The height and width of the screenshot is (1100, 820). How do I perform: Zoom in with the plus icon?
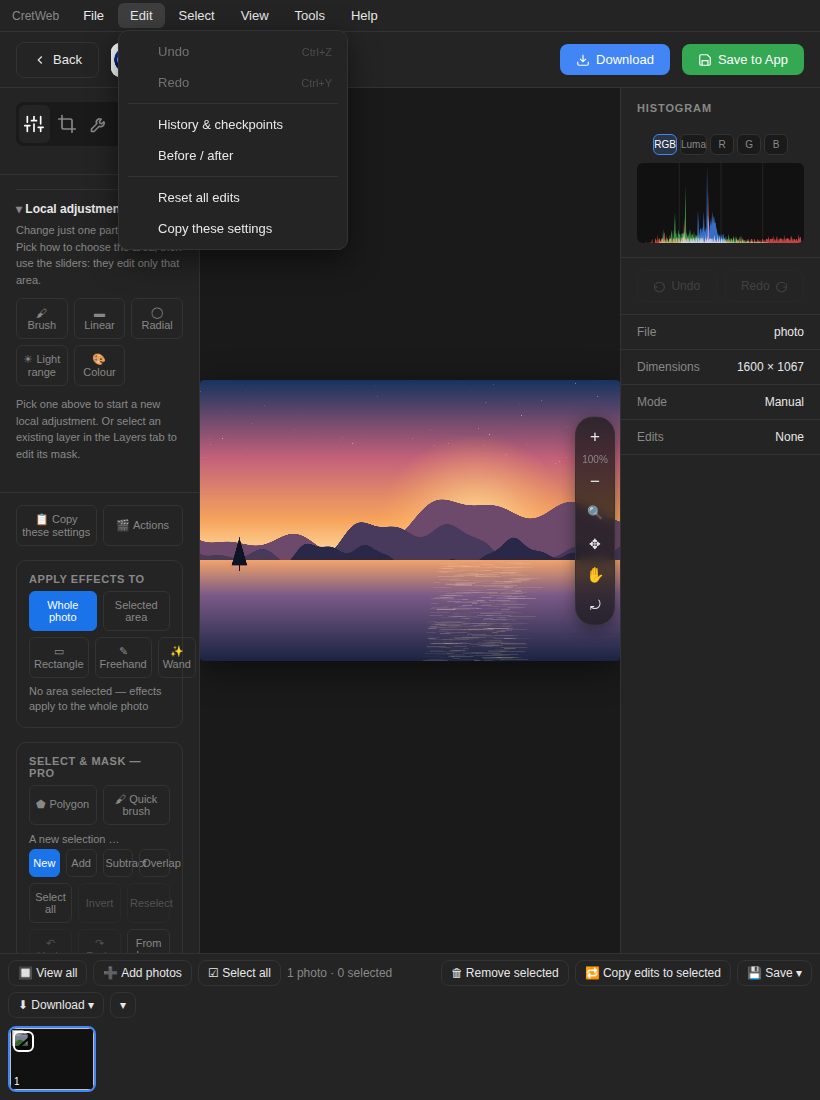click(595, 437)
